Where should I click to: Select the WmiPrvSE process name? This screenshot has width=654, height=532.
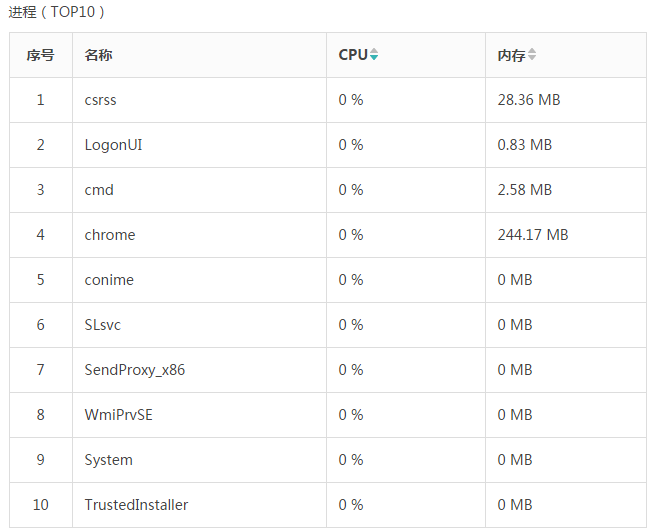(x=119, y=415)
